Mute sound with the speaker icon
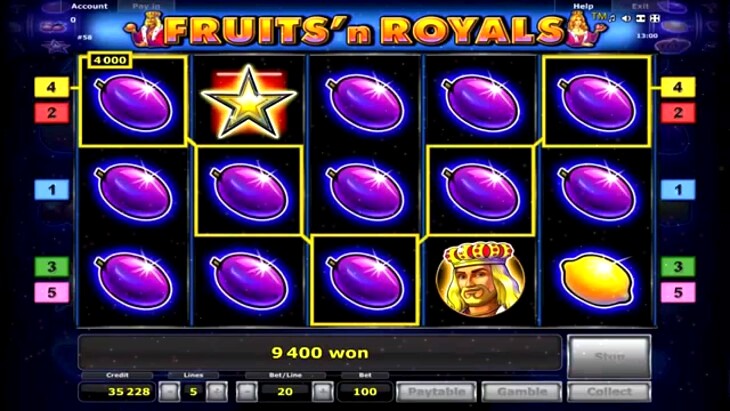730x411 pixels. [x=627, y=18]
